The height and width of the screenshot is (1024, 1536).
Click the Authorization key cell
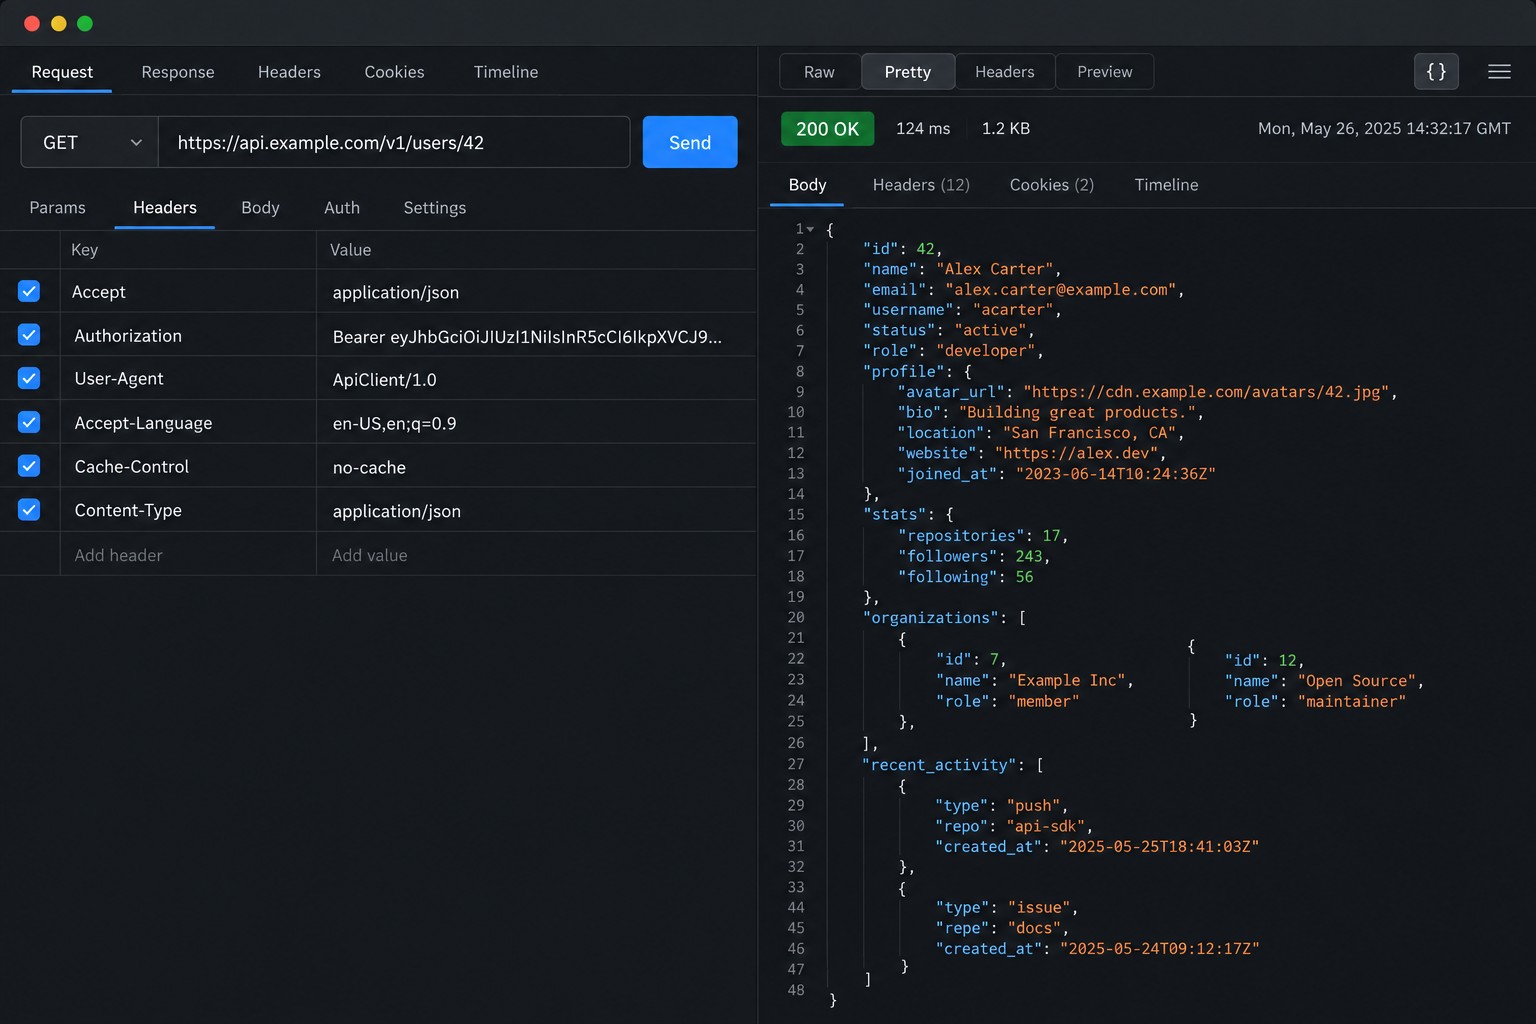(x=188, y=336)
